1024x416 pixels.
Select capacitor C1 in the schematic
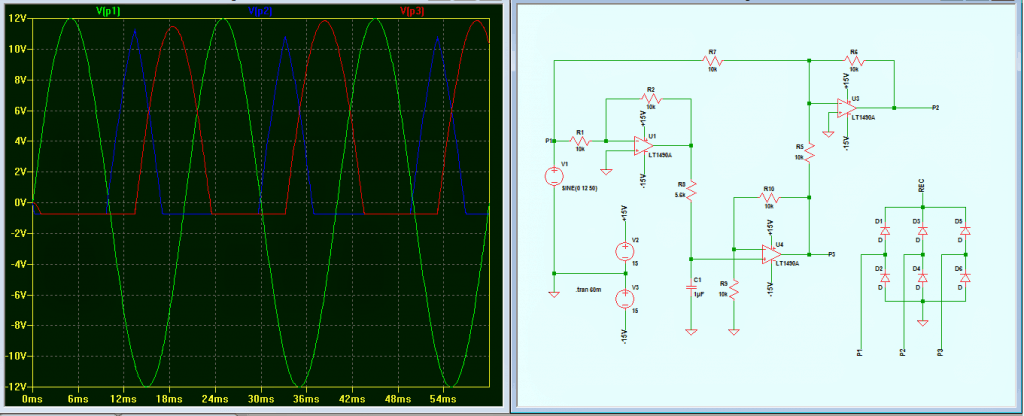click(690, 287)
